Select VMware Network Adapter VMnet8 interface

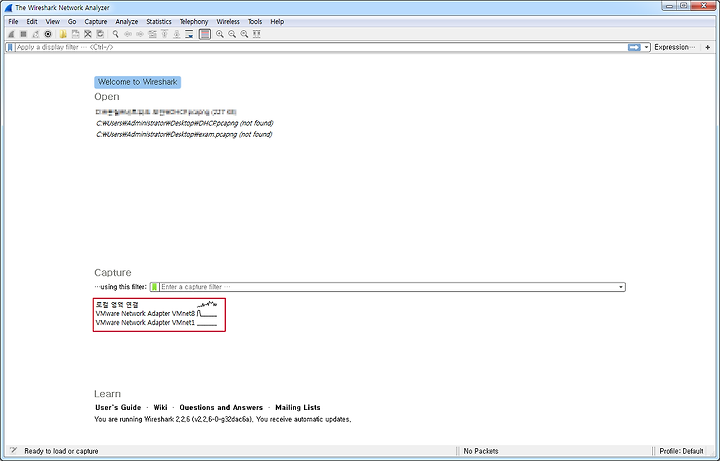click(x=157, y=314)
